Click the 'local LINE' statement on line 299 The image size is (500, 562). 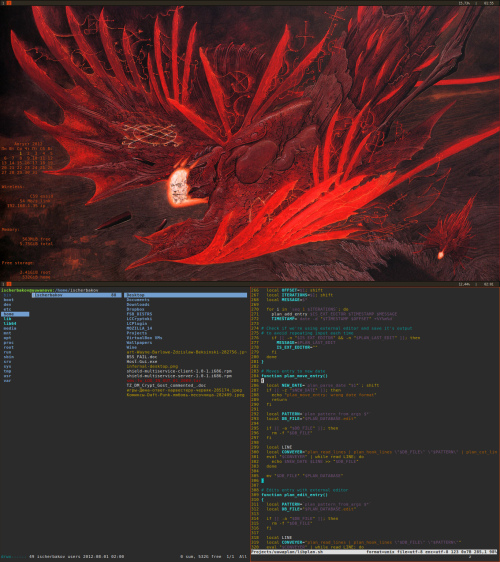pos(279,447)
